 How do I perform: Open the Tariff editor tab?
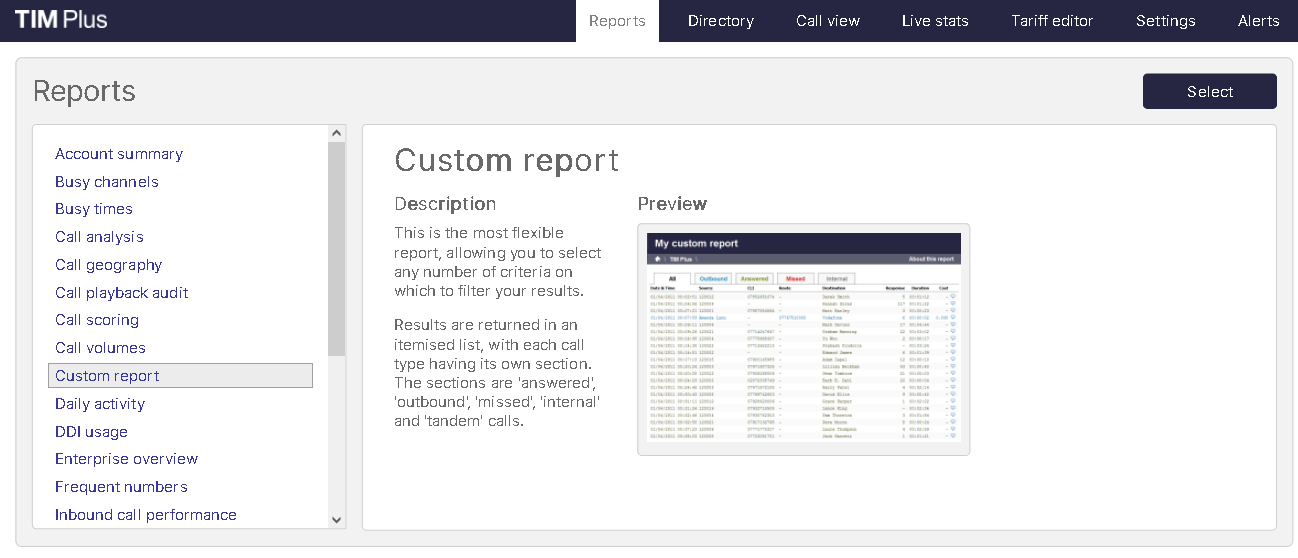[1052, 21]
